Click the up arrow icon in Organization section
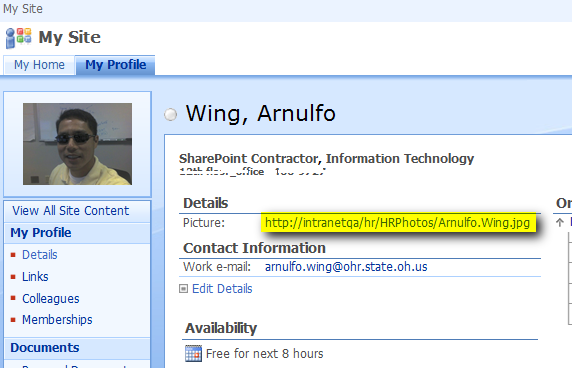 point(560,222)
